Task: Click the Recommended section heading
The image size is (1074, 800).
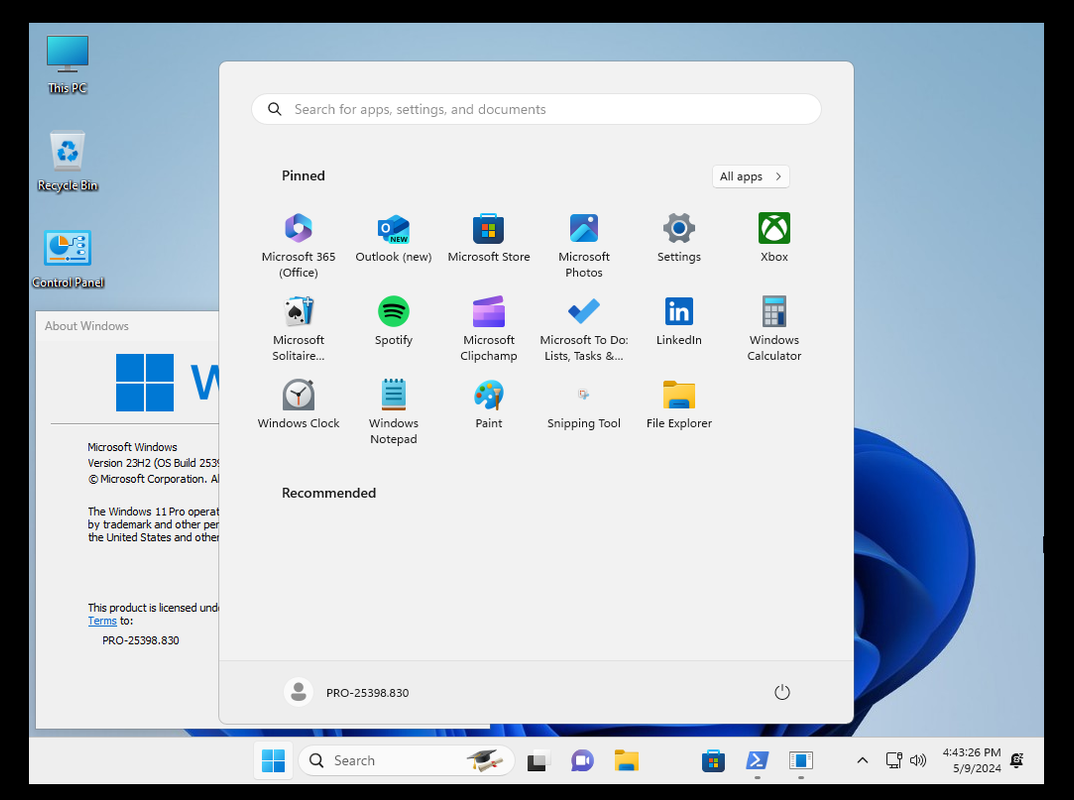Action: pos(329,493)
